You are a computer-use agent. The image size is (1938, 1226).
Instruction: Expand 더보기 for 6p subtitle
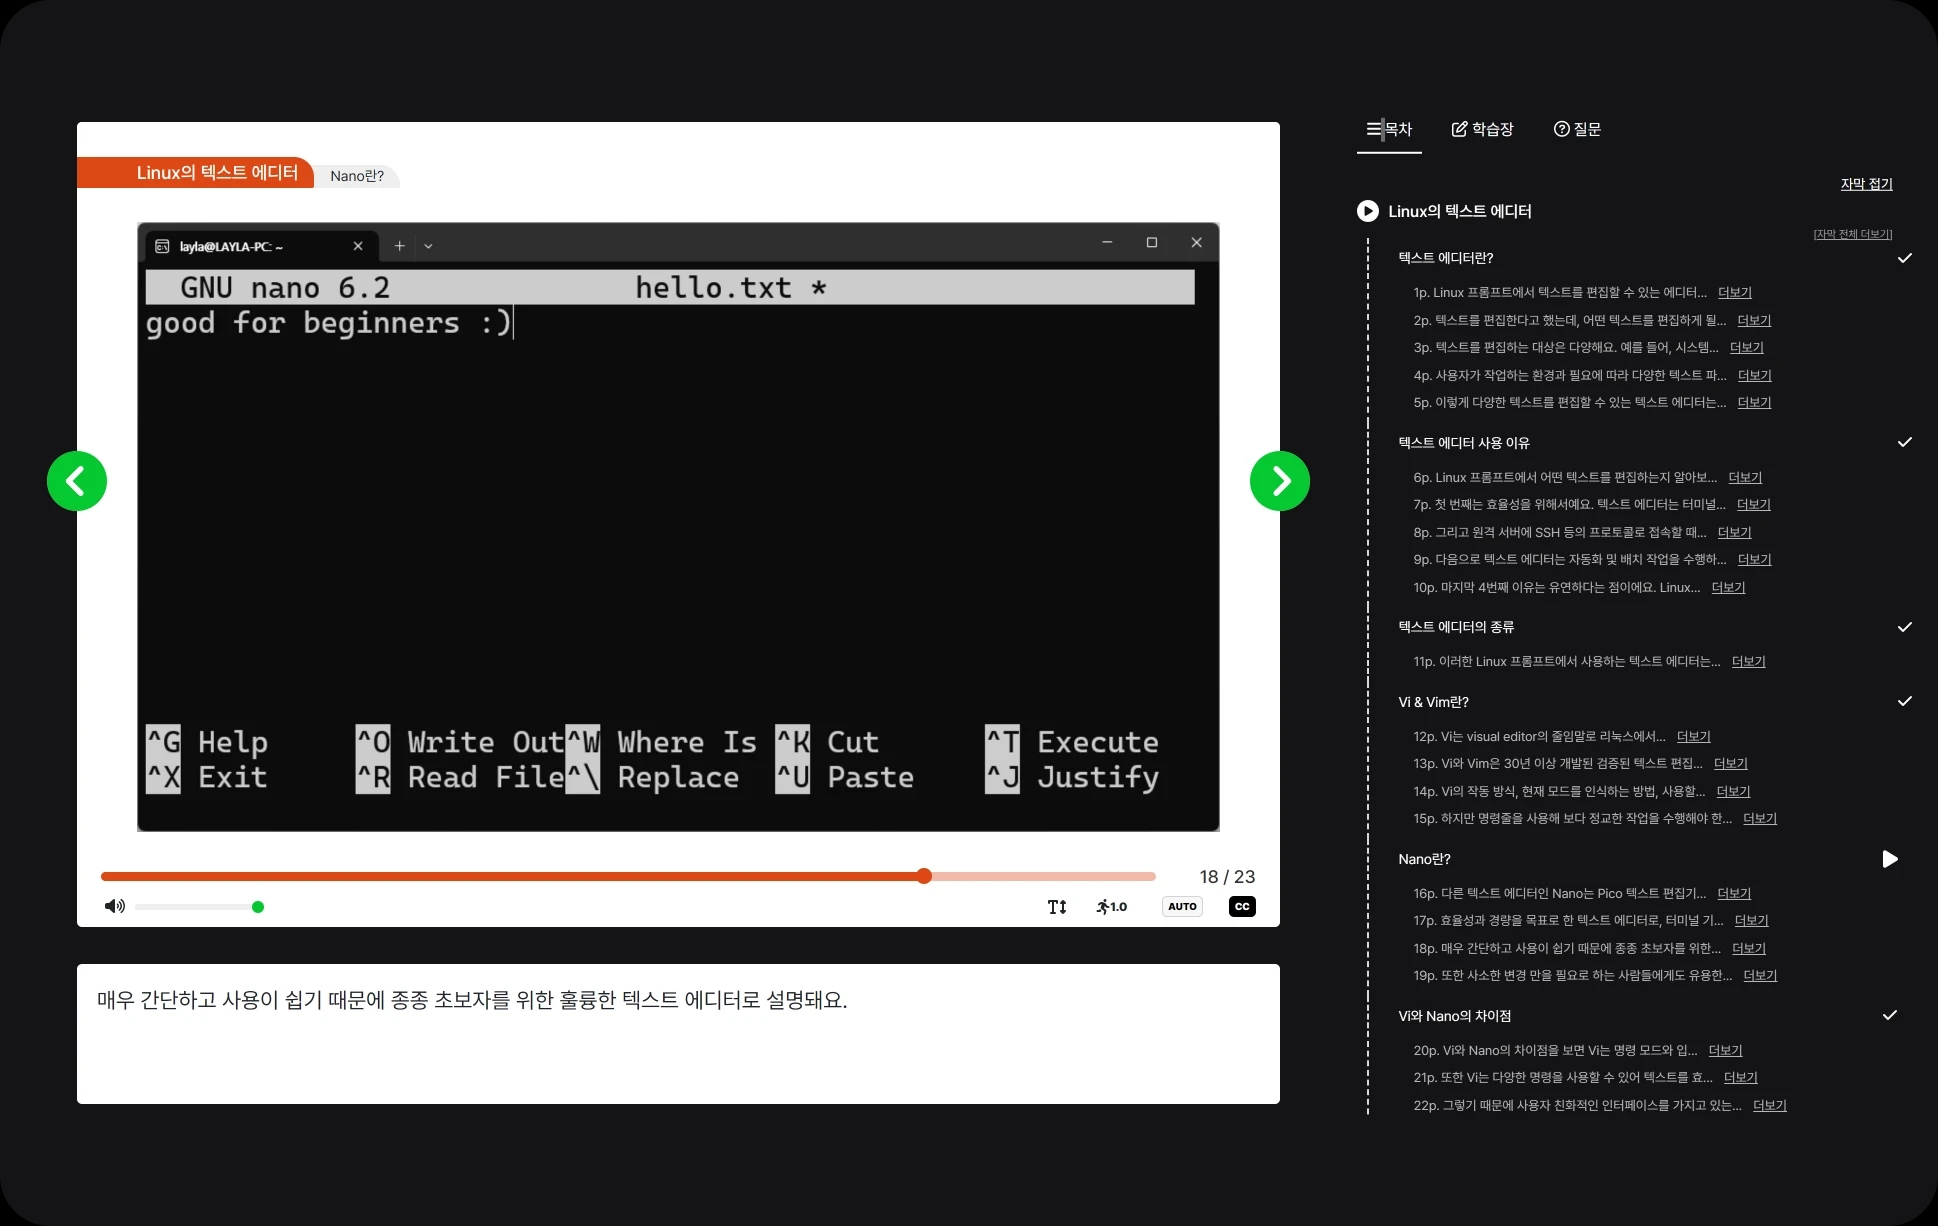(1744, 477)
